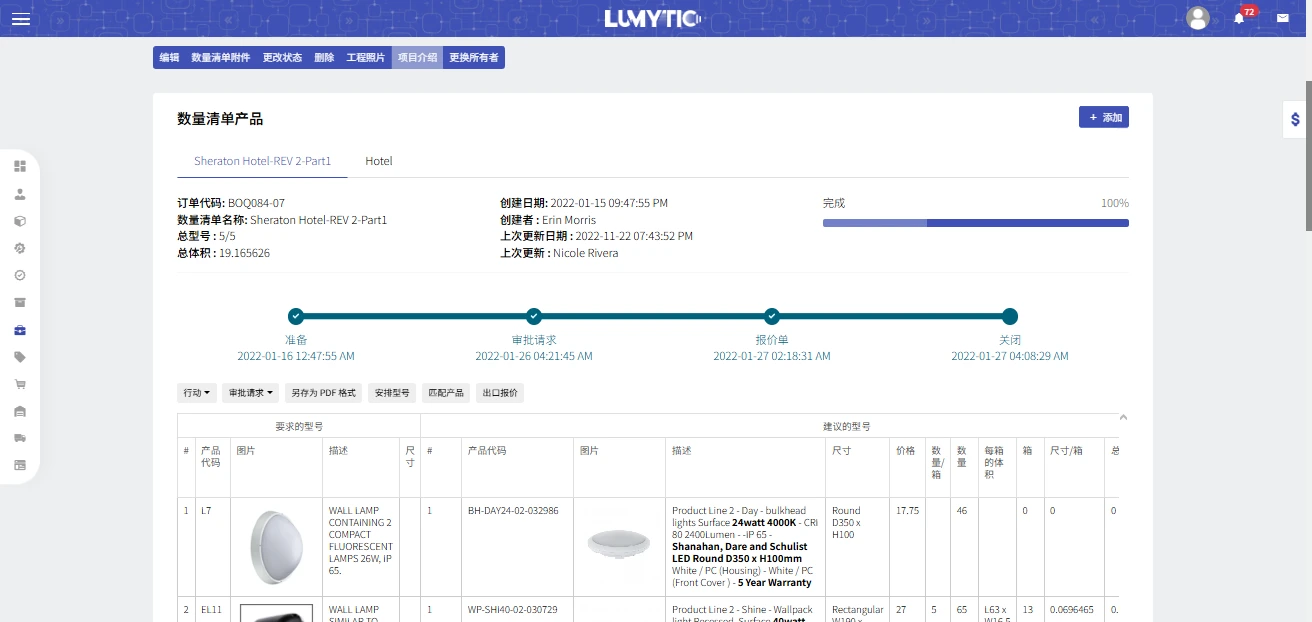This screenshot has width=1312, height=622.
Task: Click product code BH-DAY24-02-032986
Action: point(513,510)
